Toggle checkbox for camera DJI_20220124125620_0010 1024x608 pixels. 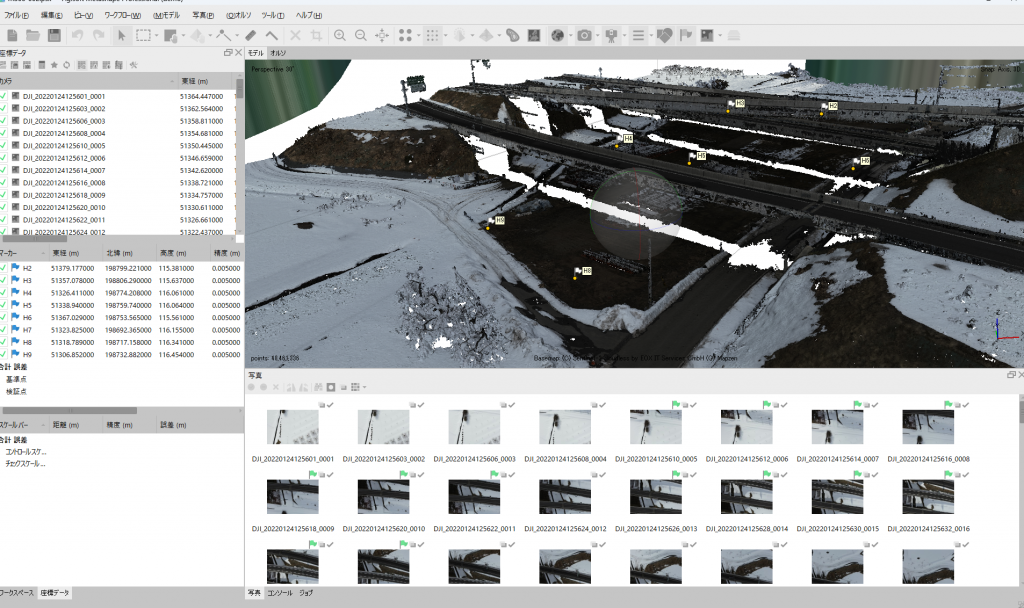pos(4,208)
